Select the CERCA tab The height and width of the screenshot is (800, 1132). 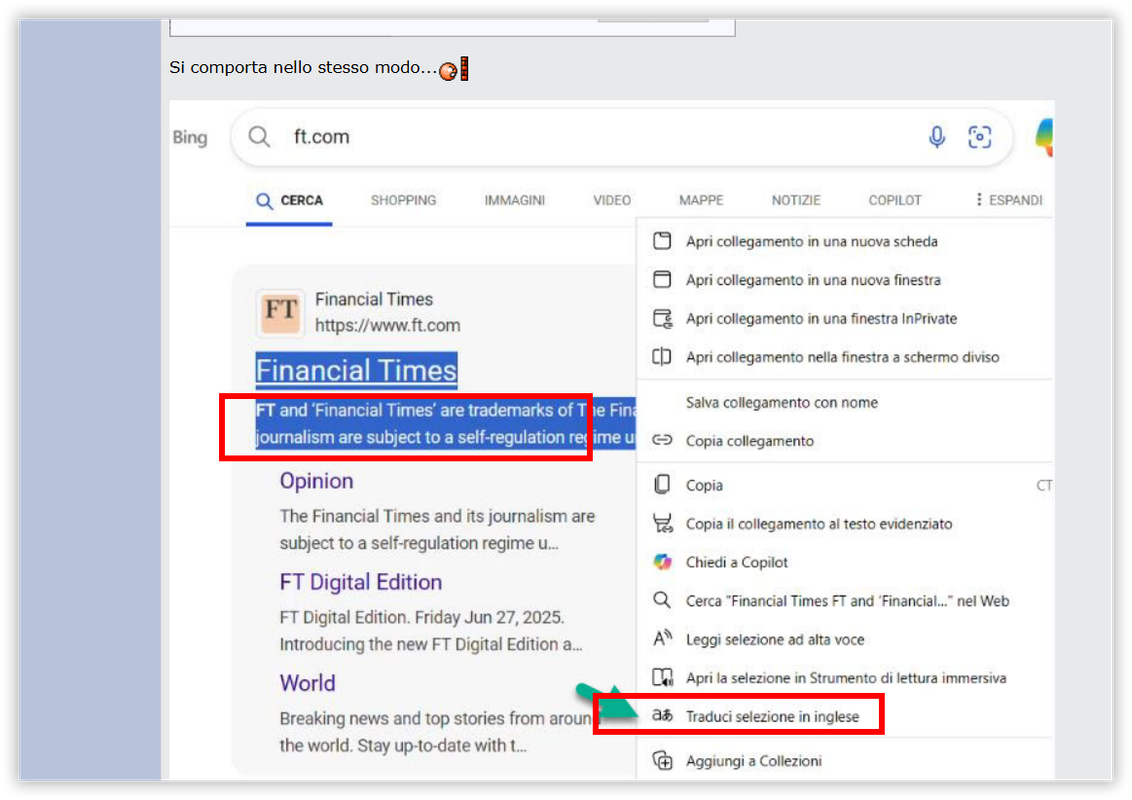289,201
